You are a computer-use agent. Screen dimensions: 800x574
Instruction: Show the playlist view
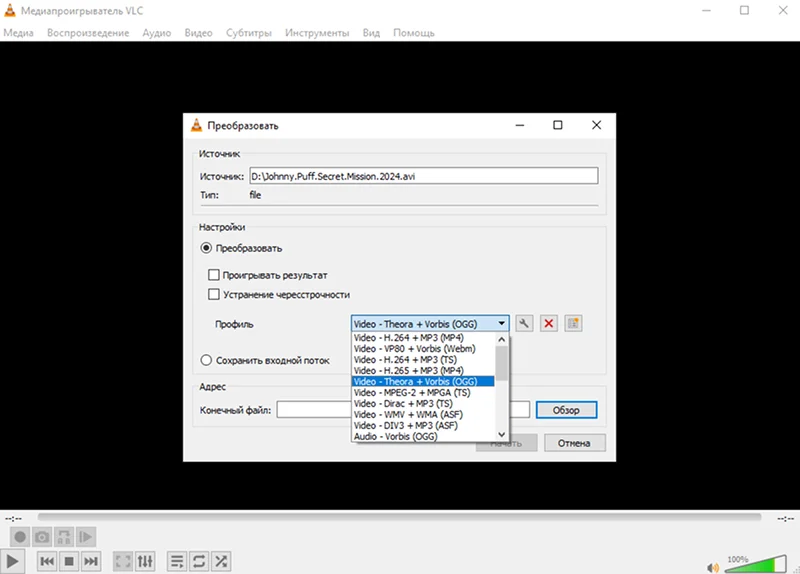[x=177, y=562]
